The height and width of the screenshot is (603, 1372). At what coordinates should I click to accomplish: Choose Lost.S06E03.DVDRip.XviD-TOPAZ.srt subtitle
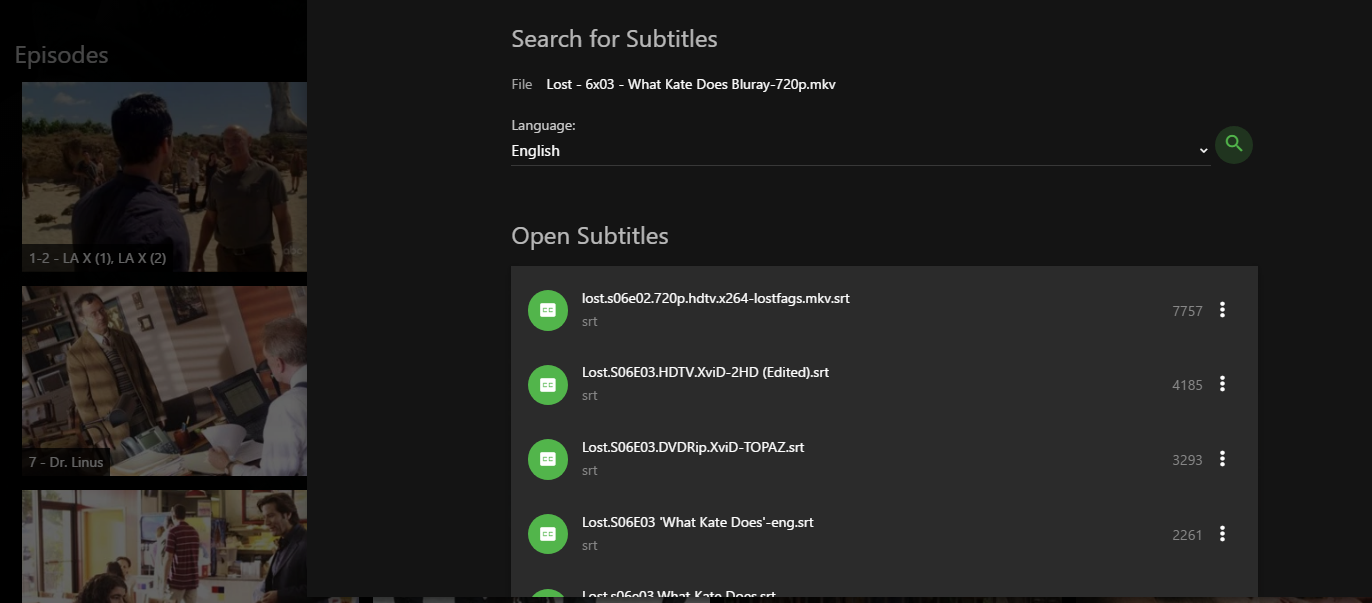(693, 448)
